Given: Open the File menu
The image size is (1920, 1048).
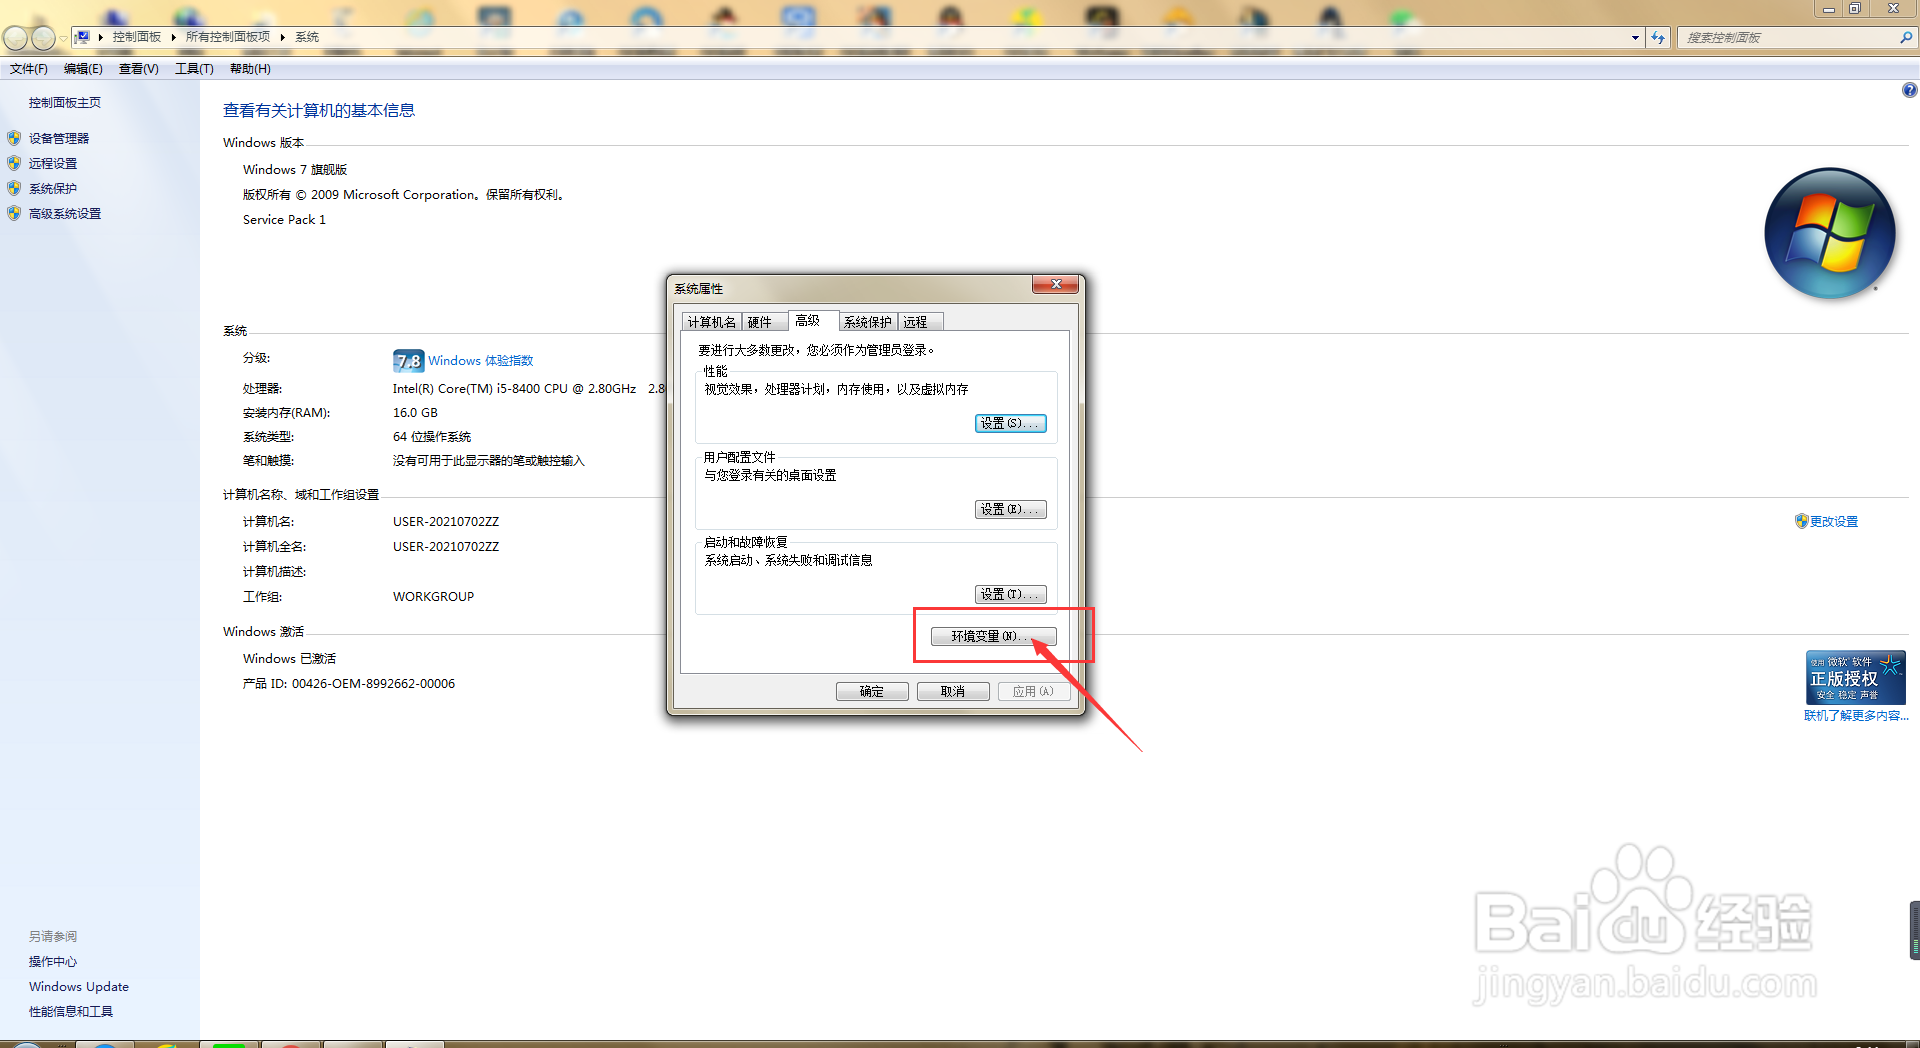Looking at the screenshot, I should [x=29, y=68].
